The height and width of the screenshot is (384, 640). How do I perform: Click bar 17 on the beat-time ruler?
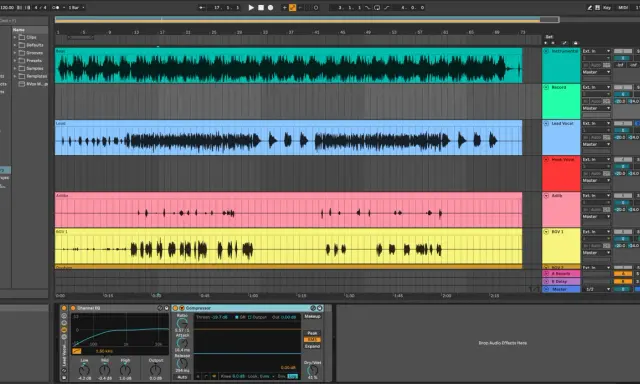[x=162, y=32]
